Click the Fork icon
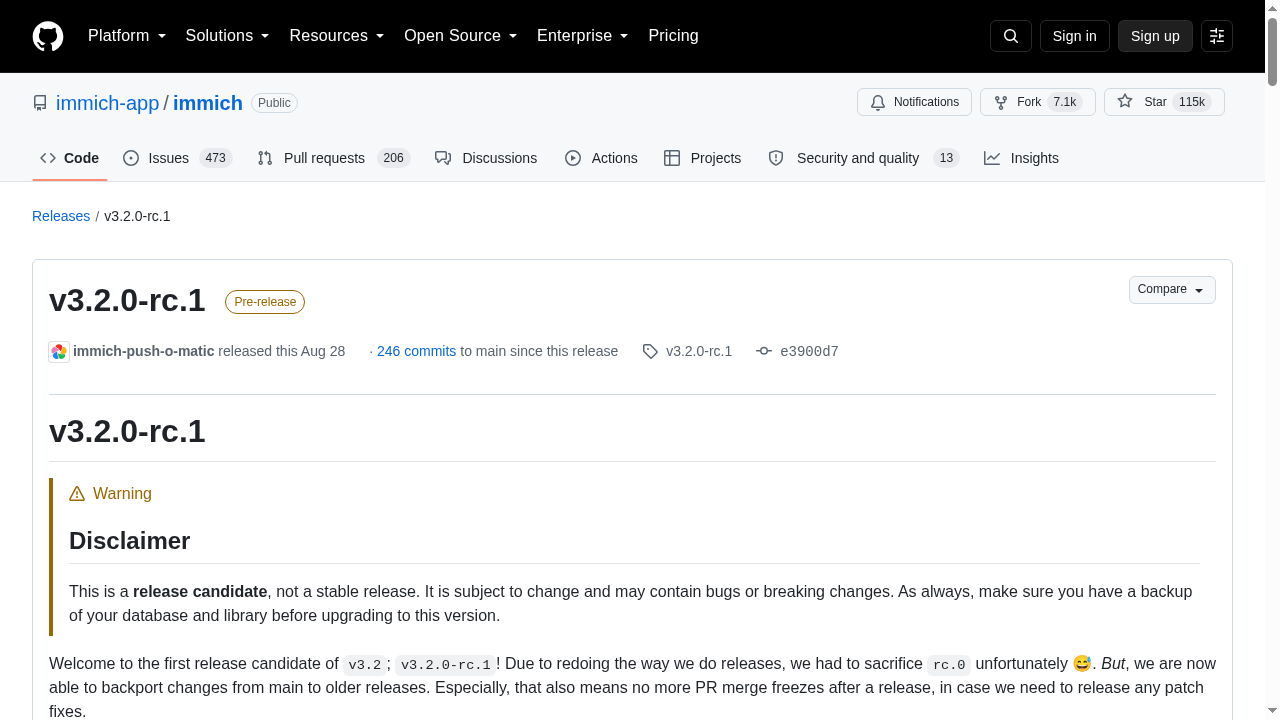Viewport: 1280px width, 720px height. tap(1001, 102)
